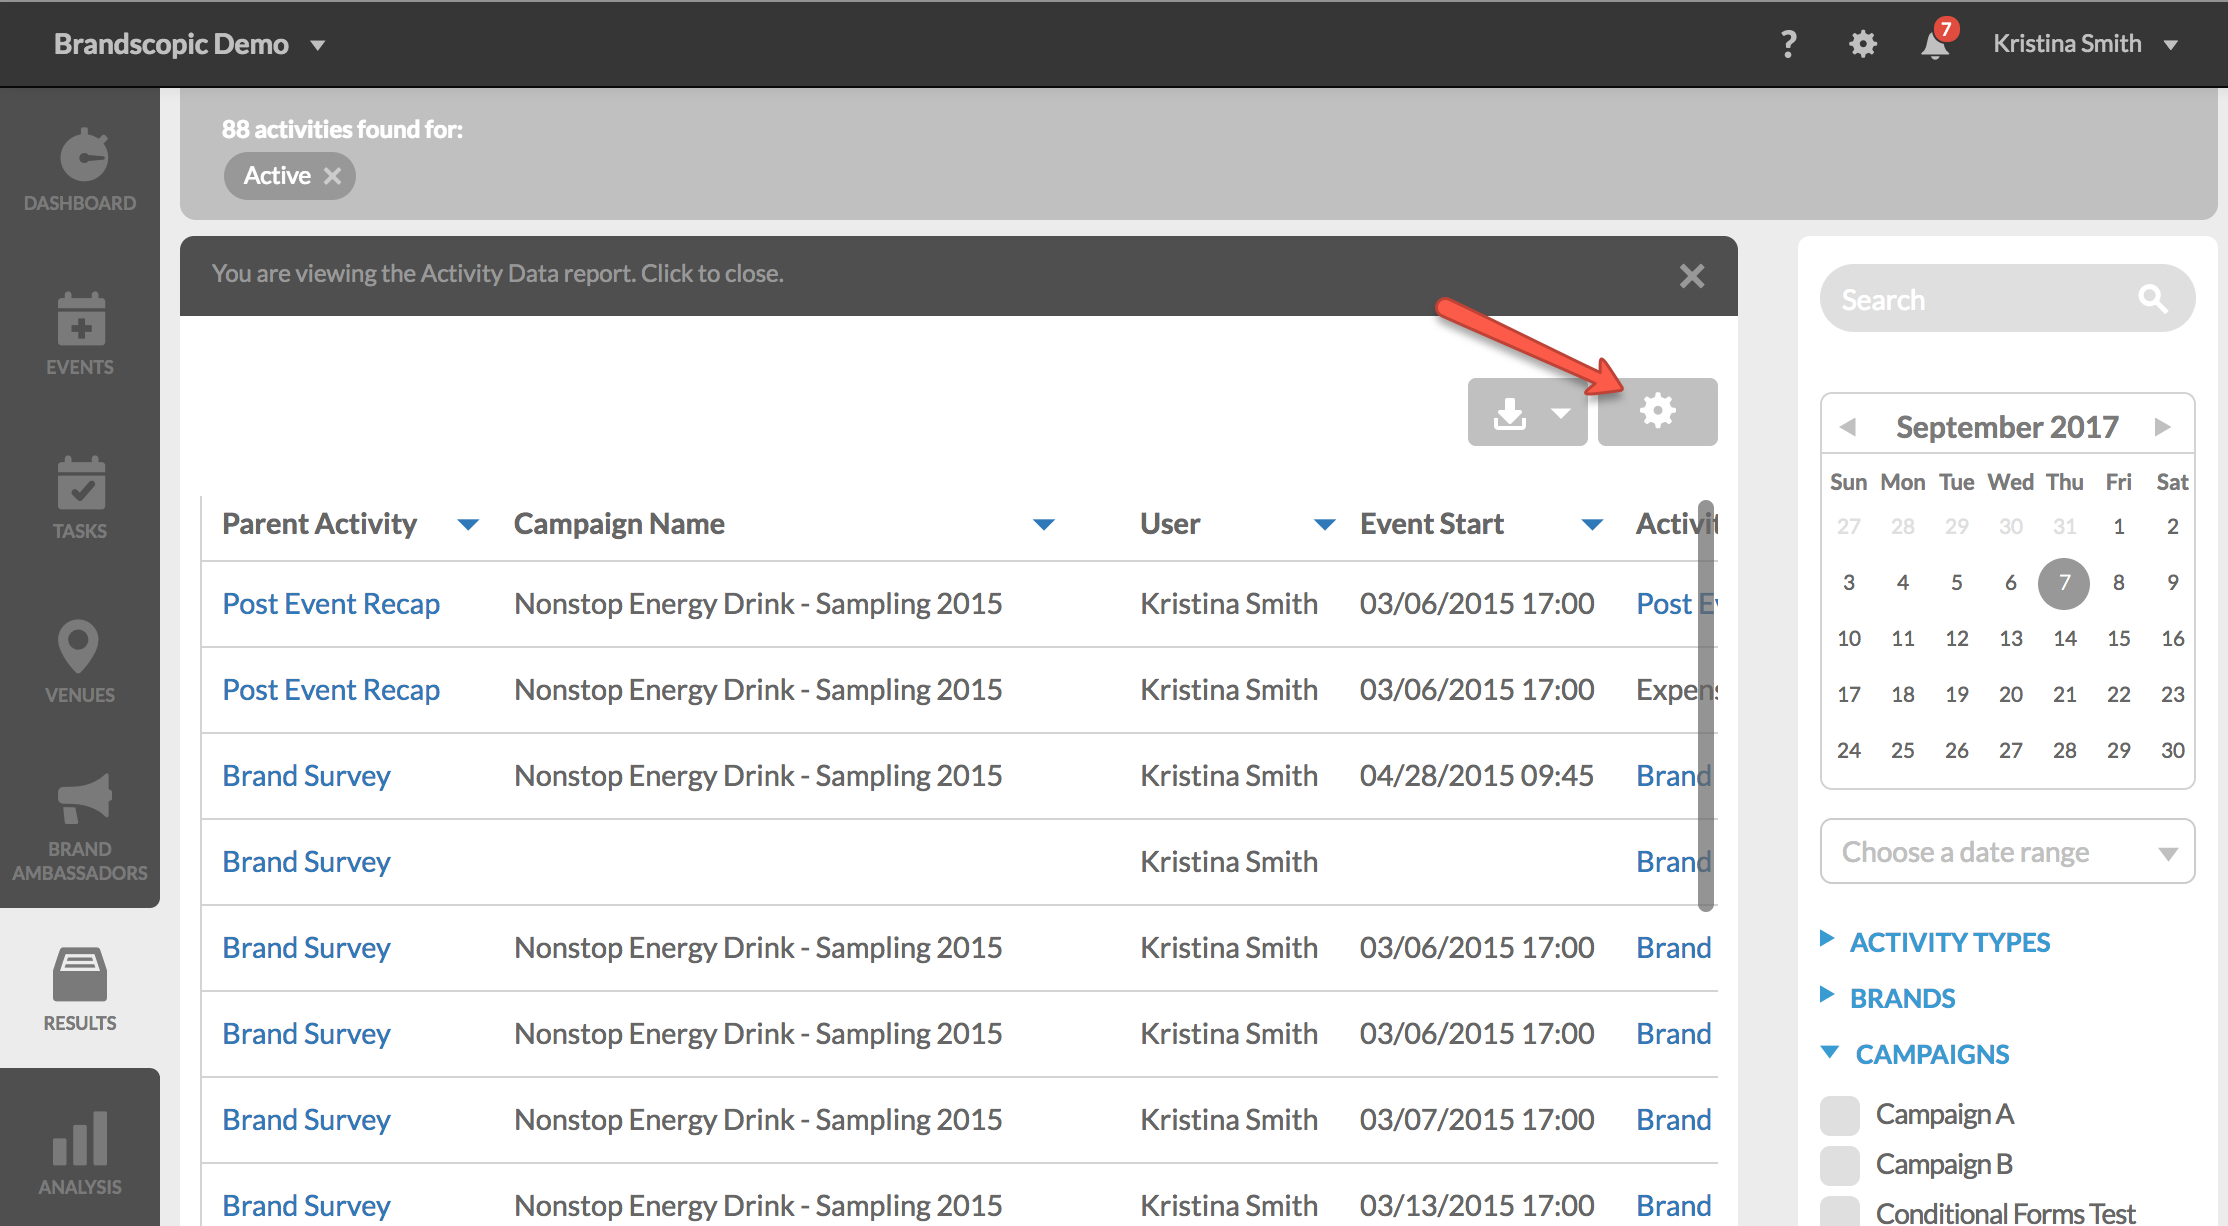
Task: Open report column settings gear button
Action: tap(1657, 411)
